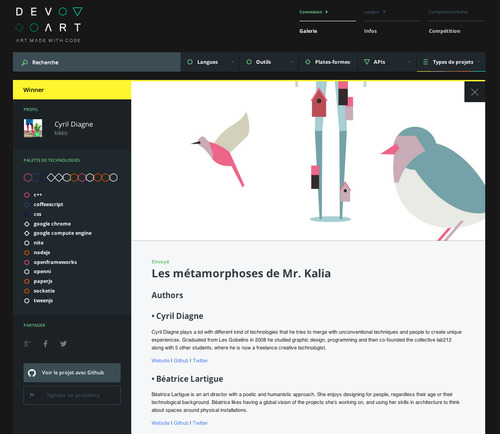Select the openframeworks technology marker
The image size is (500, 434).
27,262
